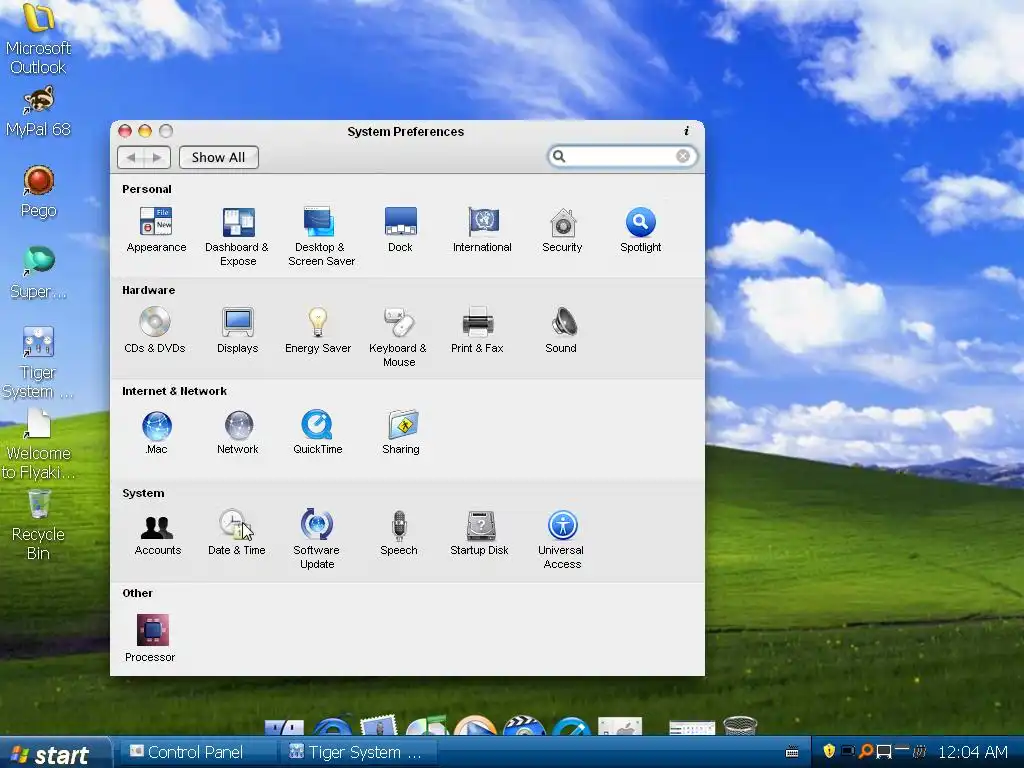Viewport: 1024px width, 768px height.
Task: Open the Security preference pane
Action: point(562,229)
